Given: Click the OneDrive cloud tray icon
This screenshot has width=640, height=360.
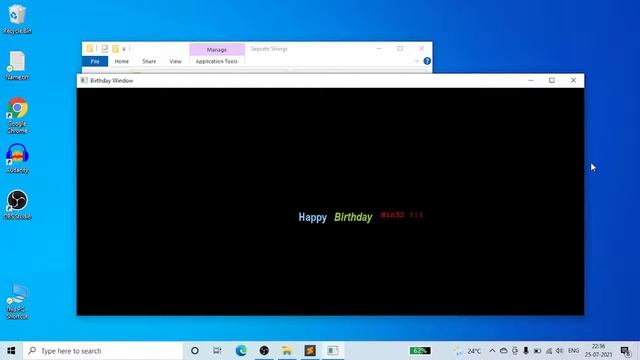Looking at the screenshot, I should pyautogui.click(x=504, y=351).
